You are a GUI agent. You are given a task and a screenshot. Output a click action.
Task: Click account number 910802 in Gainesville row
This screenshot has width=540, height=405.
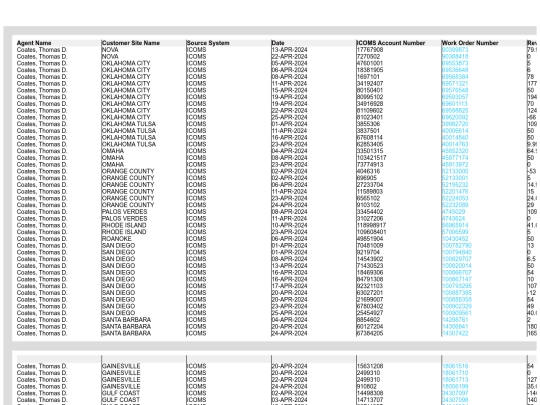tap(367, 386)
